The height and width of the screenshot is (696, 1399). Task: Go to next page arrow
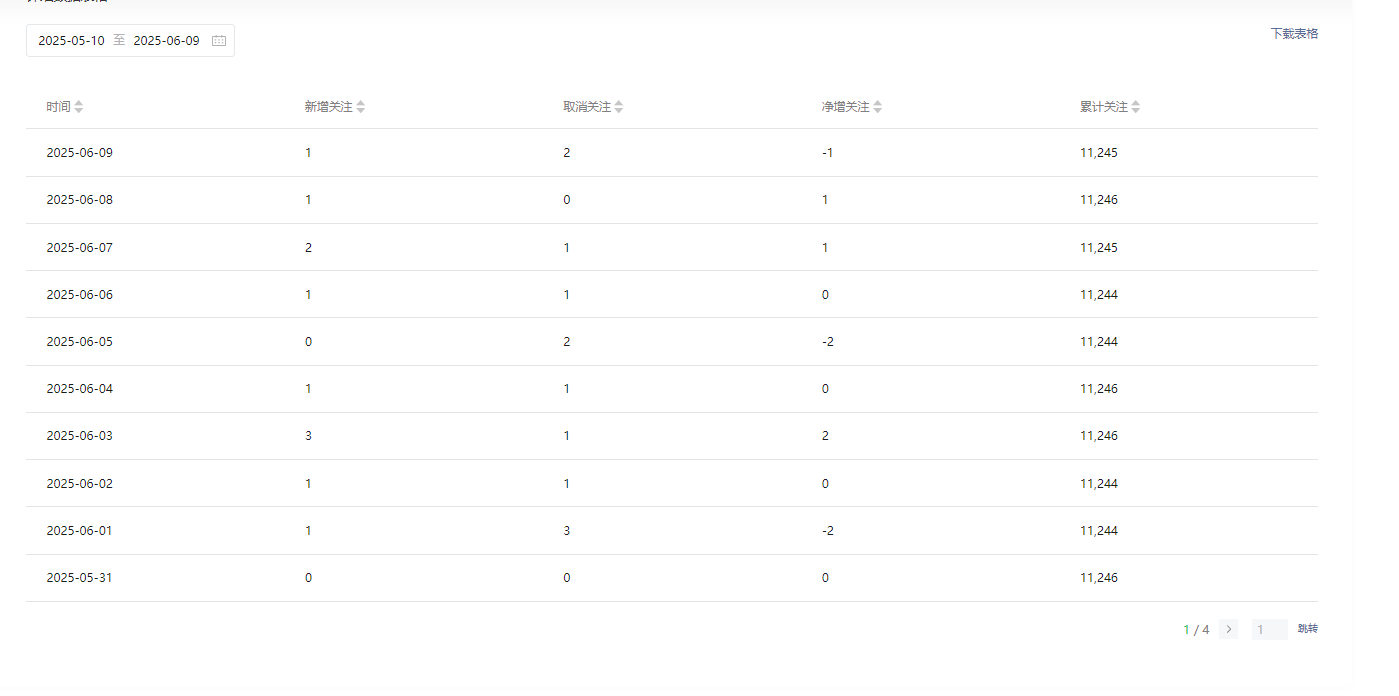tap(1228, 629)
